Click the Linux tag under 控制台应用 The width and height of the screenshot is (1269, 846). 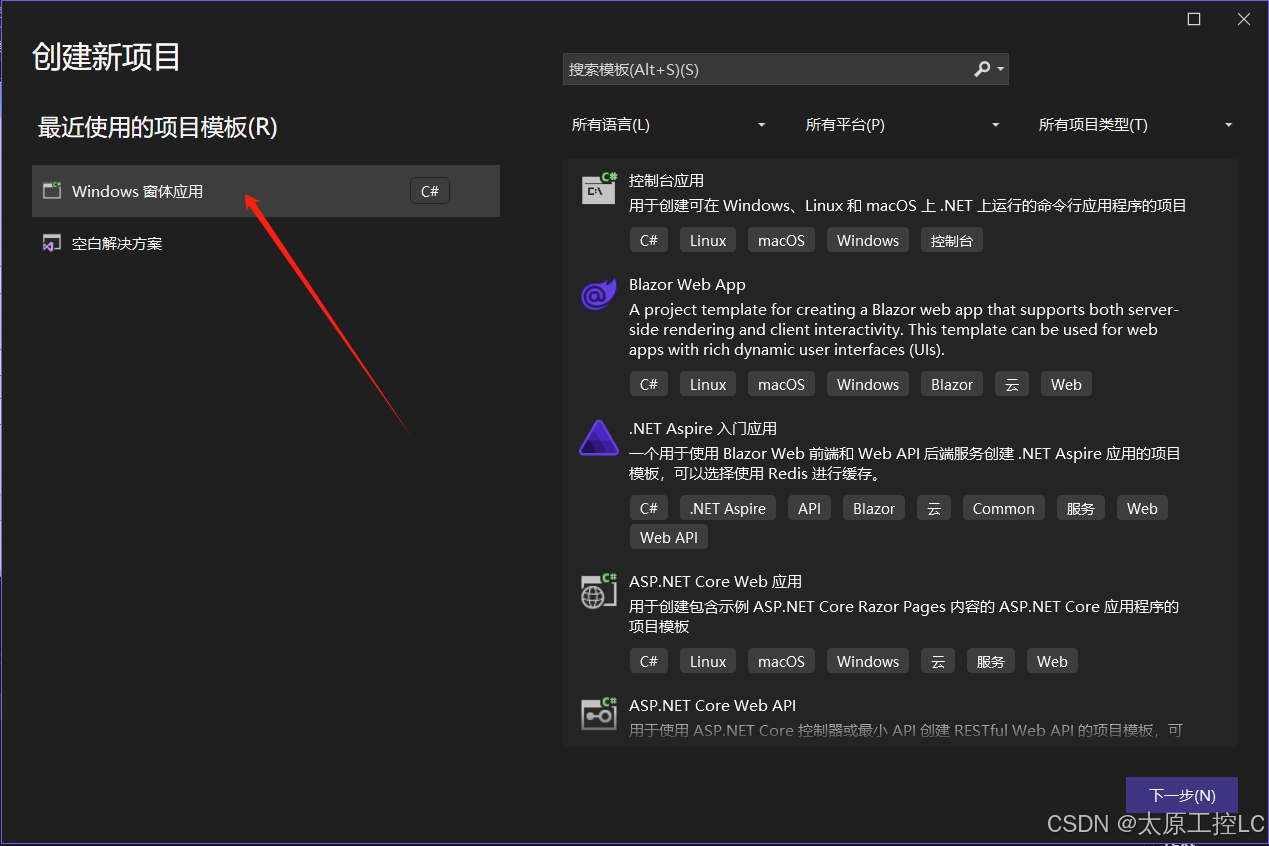[708, 240]
